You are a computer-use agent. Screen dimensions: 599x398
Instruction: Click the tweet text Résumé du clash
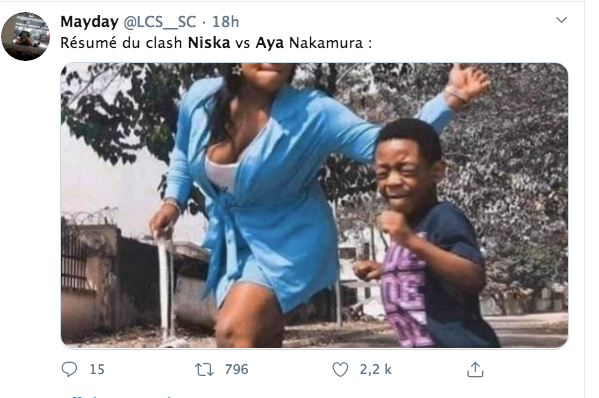121,43
